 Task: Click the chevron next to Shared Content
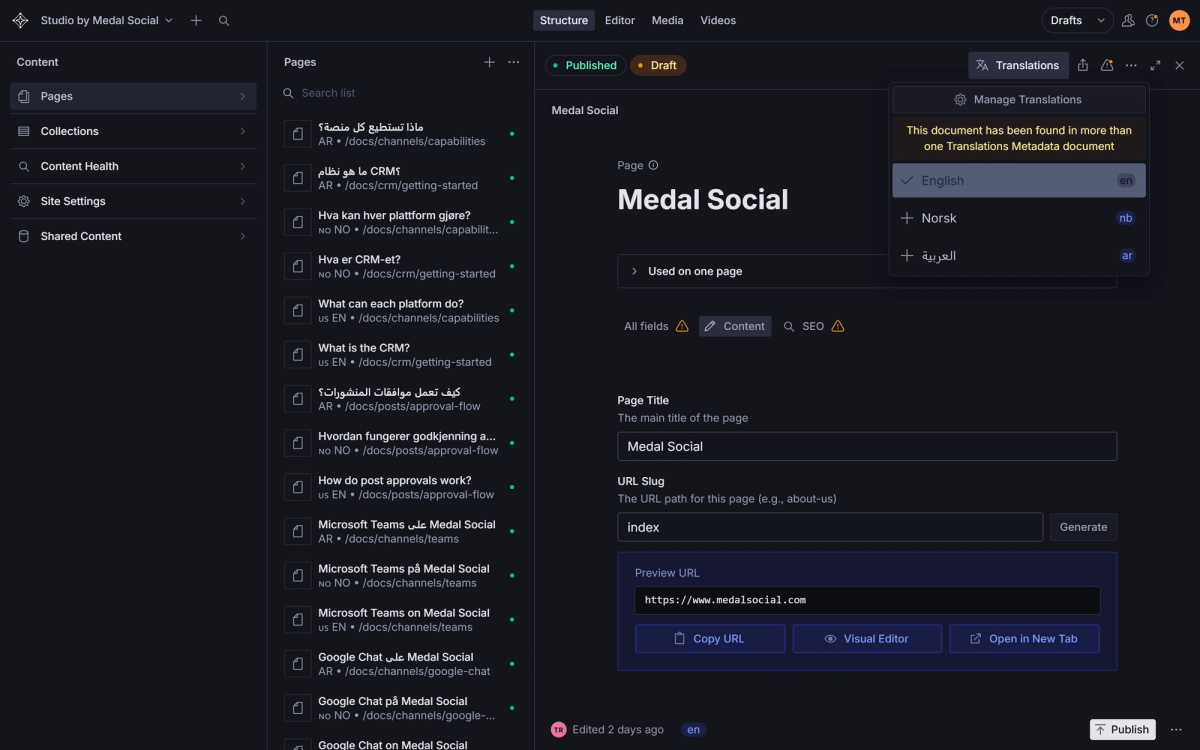point(243,236)
